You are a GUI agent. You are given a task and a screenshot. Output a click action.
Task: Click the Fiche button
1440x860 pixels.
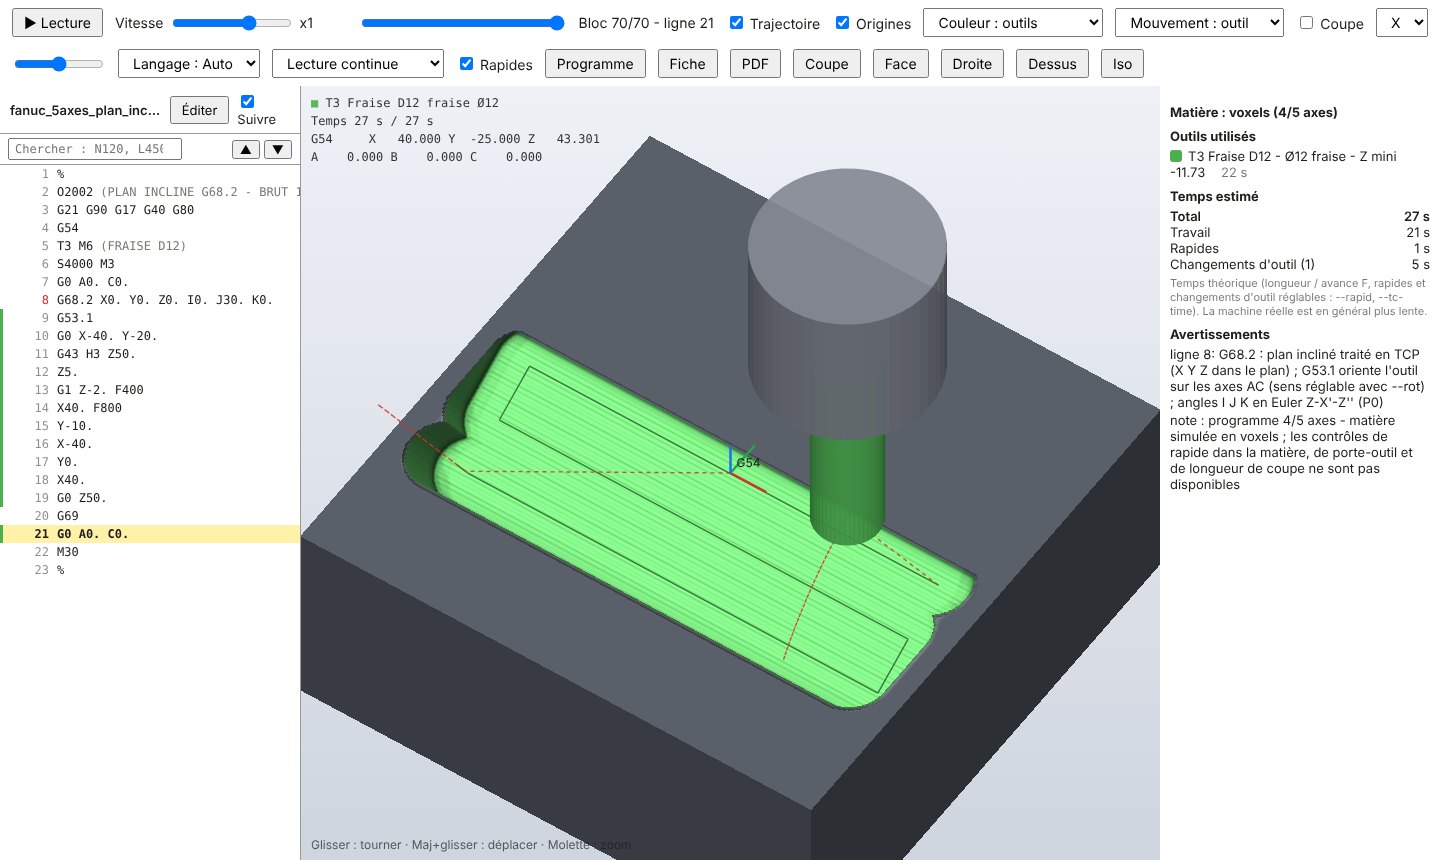(x=687, y=63)
